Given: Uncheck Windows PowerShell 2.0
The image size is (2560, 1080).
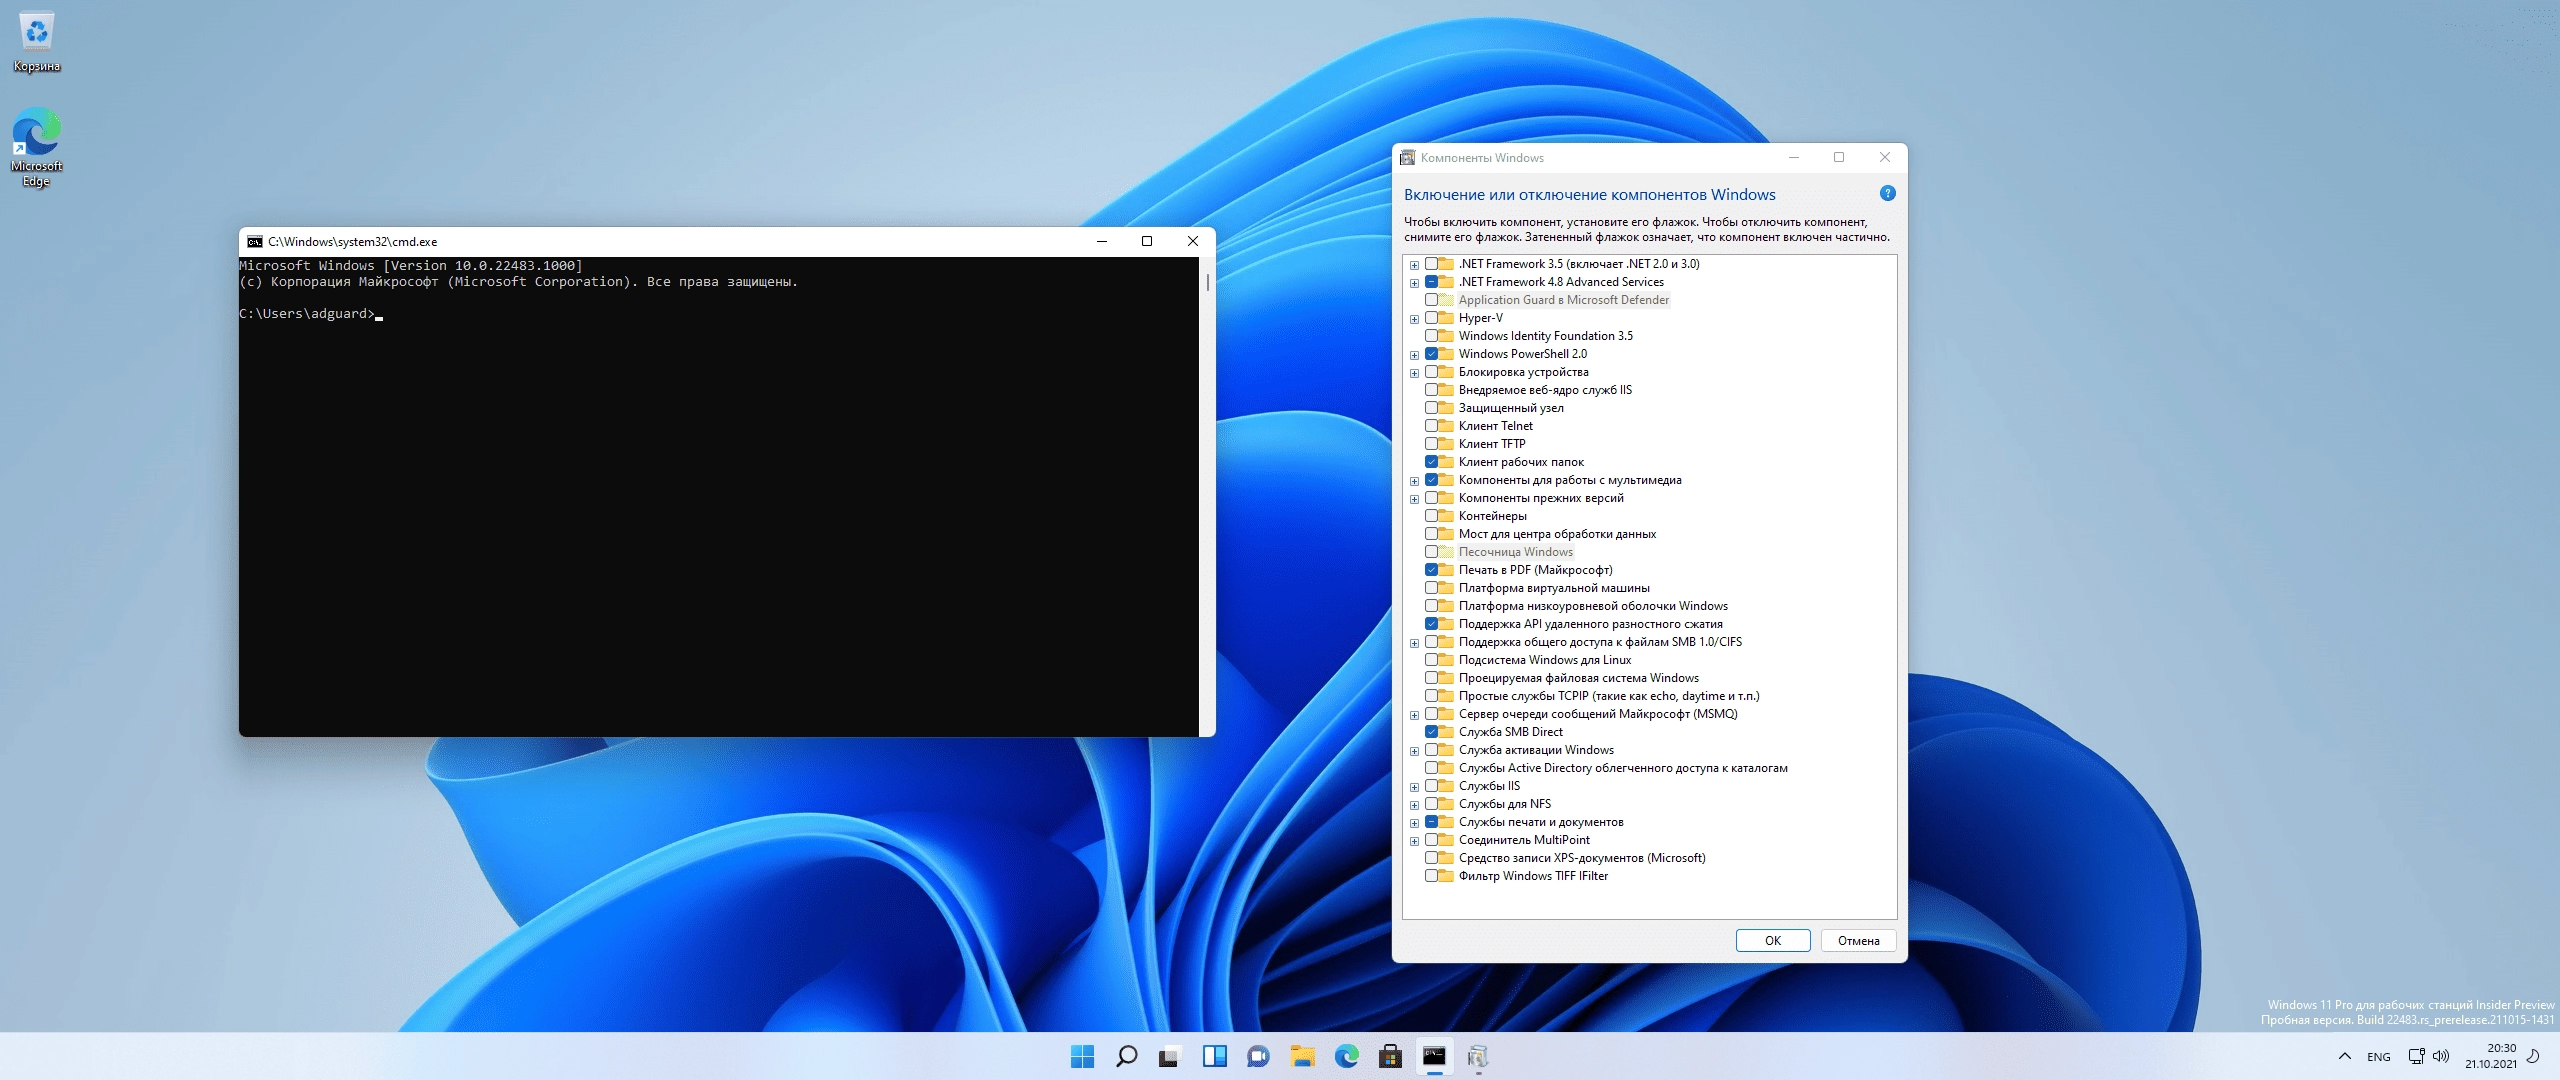Looking at the screenshot, I should click(1431, 354).
